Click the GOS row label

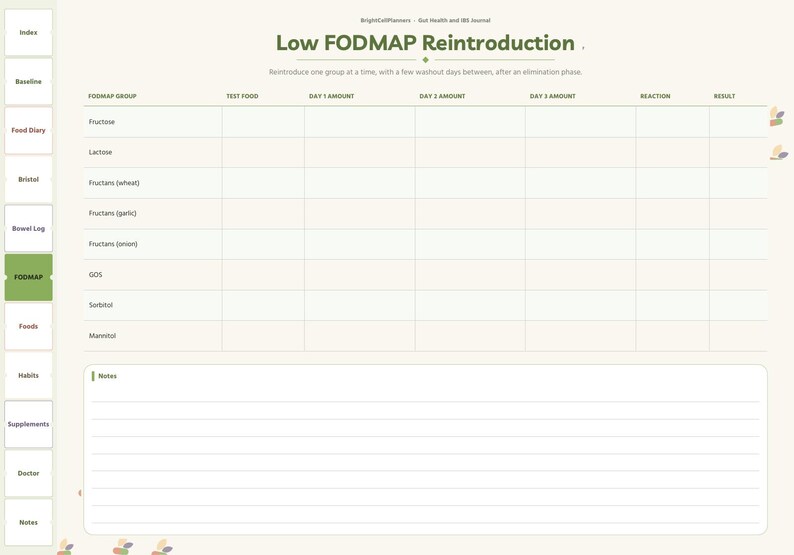coord(95,274)
